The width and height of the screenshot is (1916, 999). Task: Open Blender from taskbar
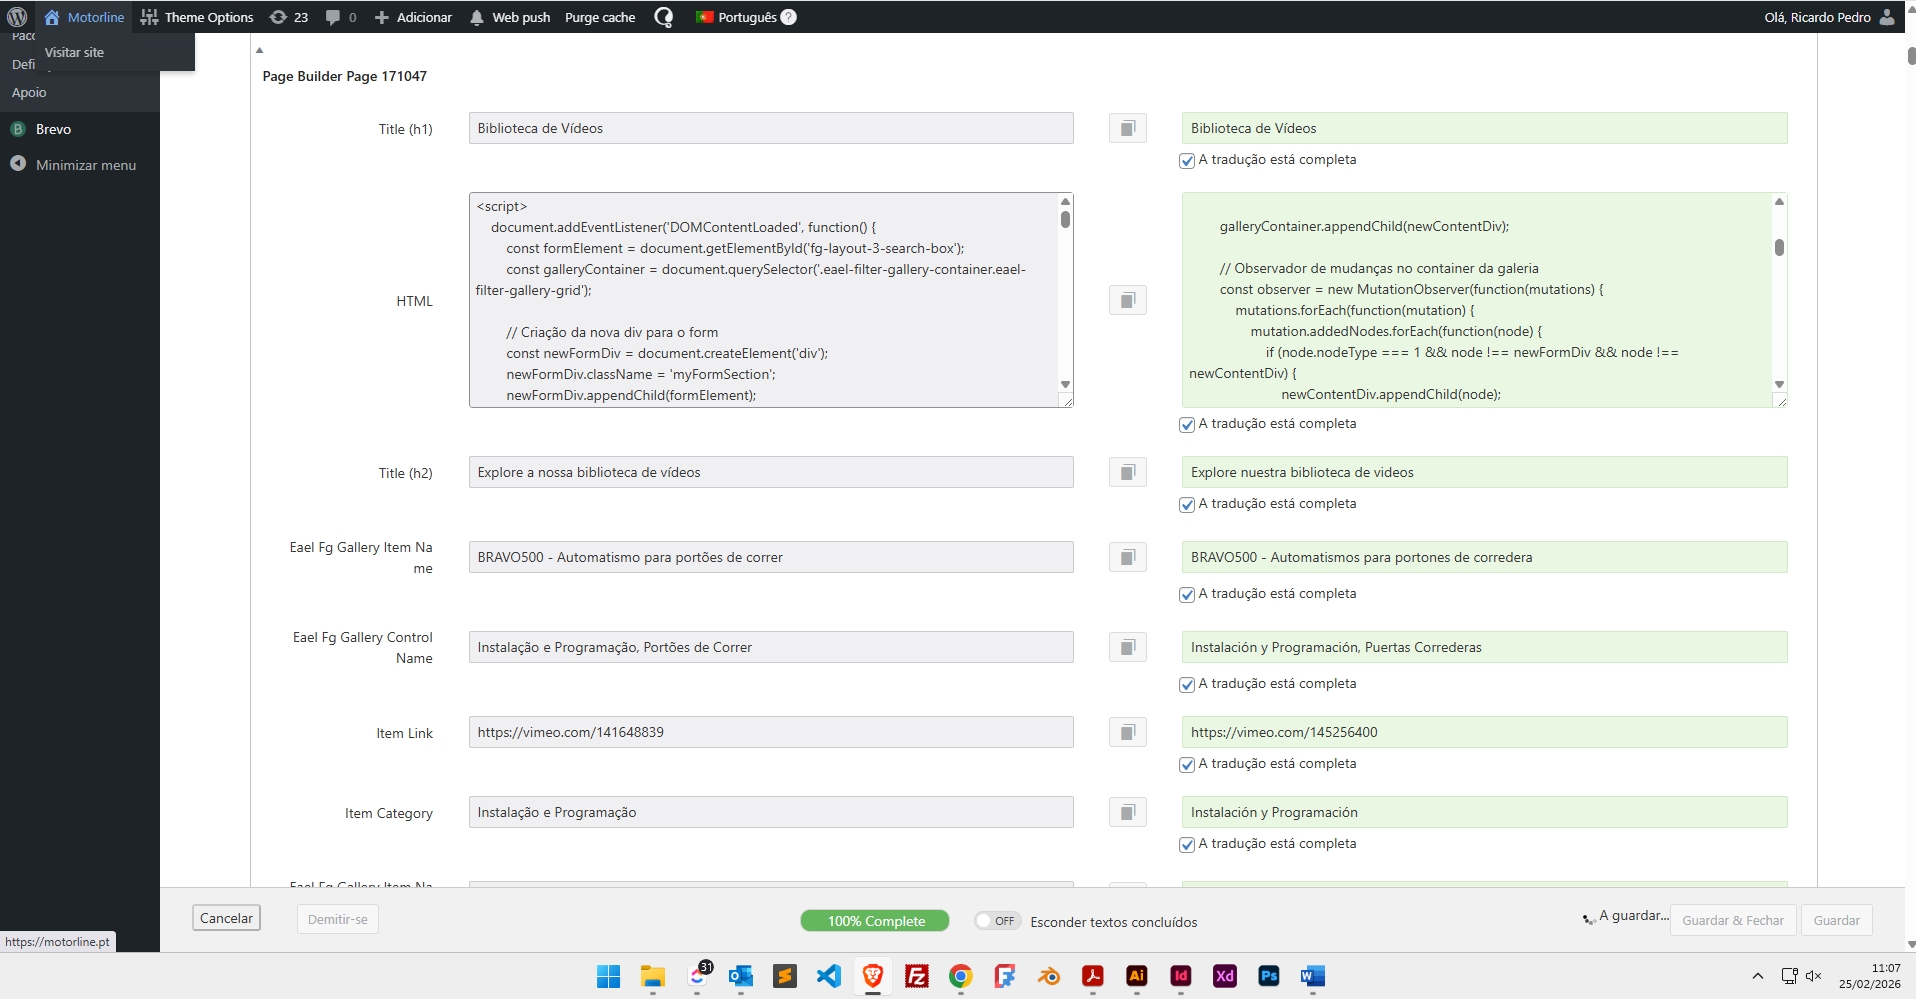coord(1049,976)
